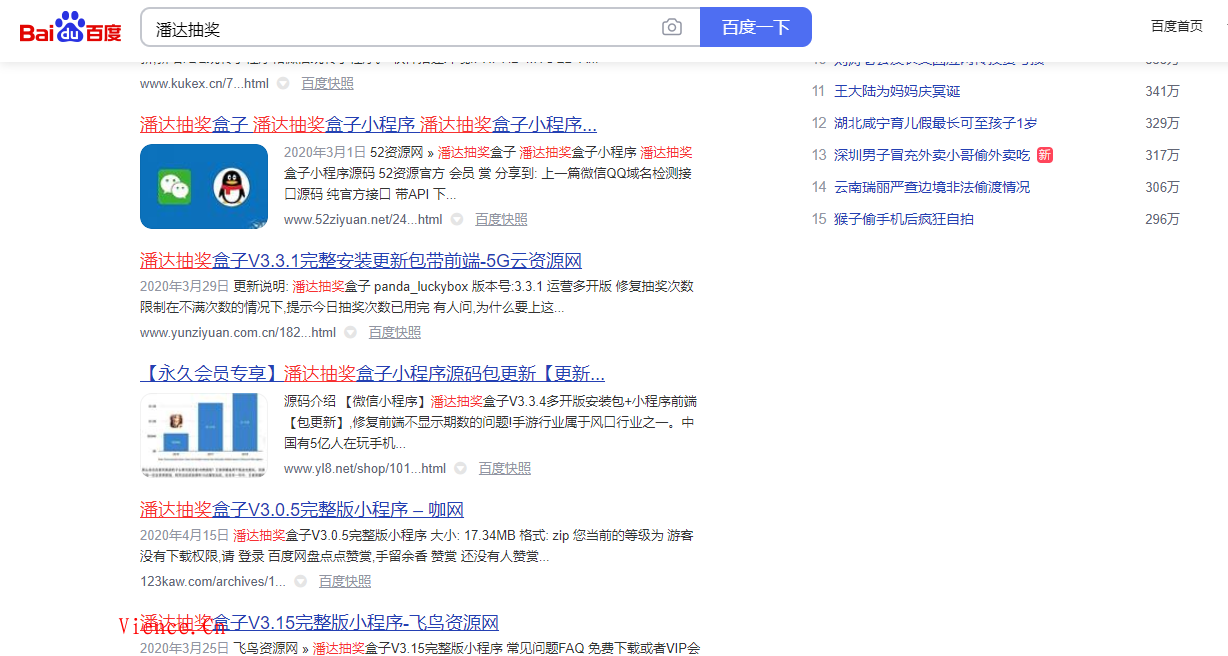Open the 潘达抽奖盒子V3.0.5完整版小程序 咖网 result

[x=301, y=509]
